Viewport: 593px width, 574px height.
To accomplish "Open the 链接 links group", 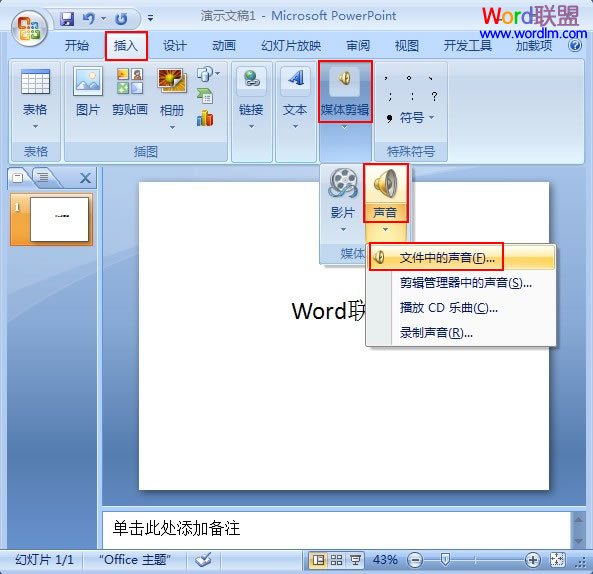I will pyautogui.click(x=251, y=98).
